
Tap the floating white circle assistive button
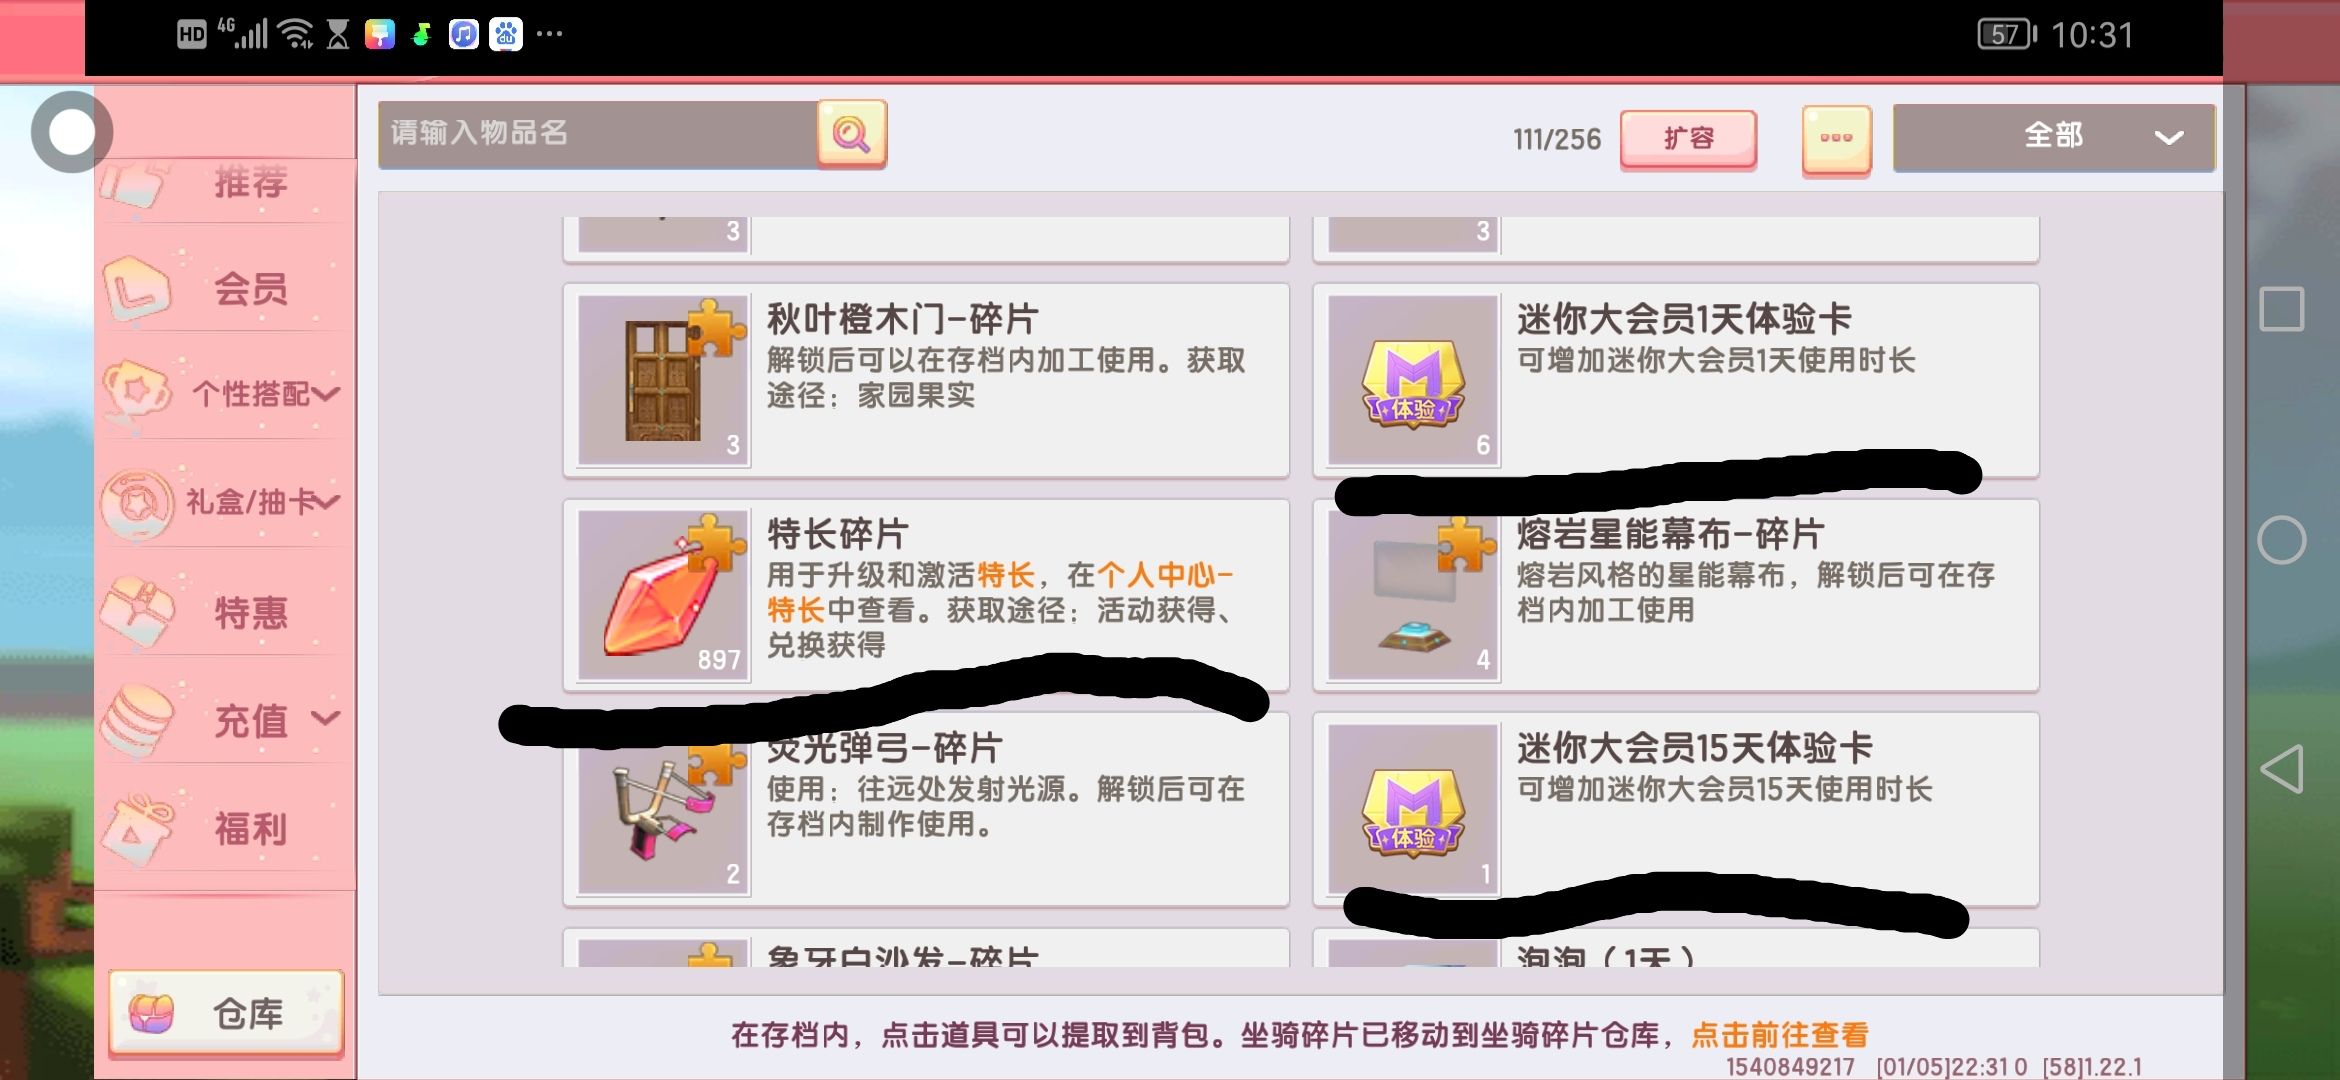[71, 131]
